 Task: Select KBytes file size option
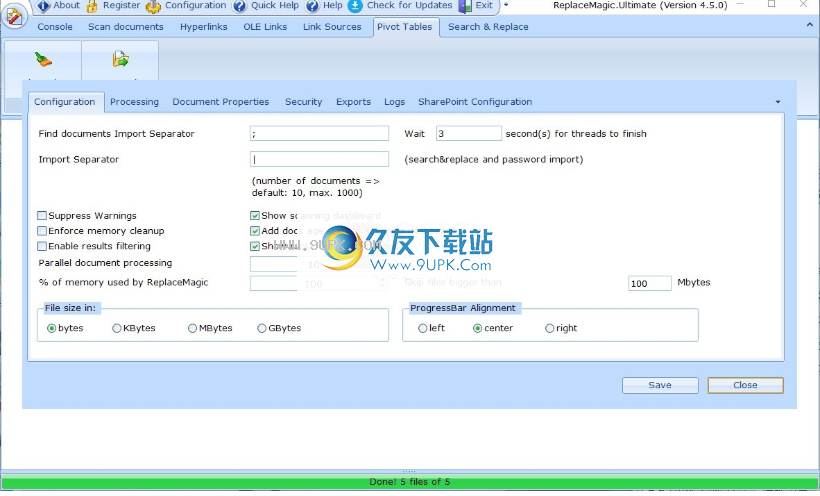tap(117, 329)
